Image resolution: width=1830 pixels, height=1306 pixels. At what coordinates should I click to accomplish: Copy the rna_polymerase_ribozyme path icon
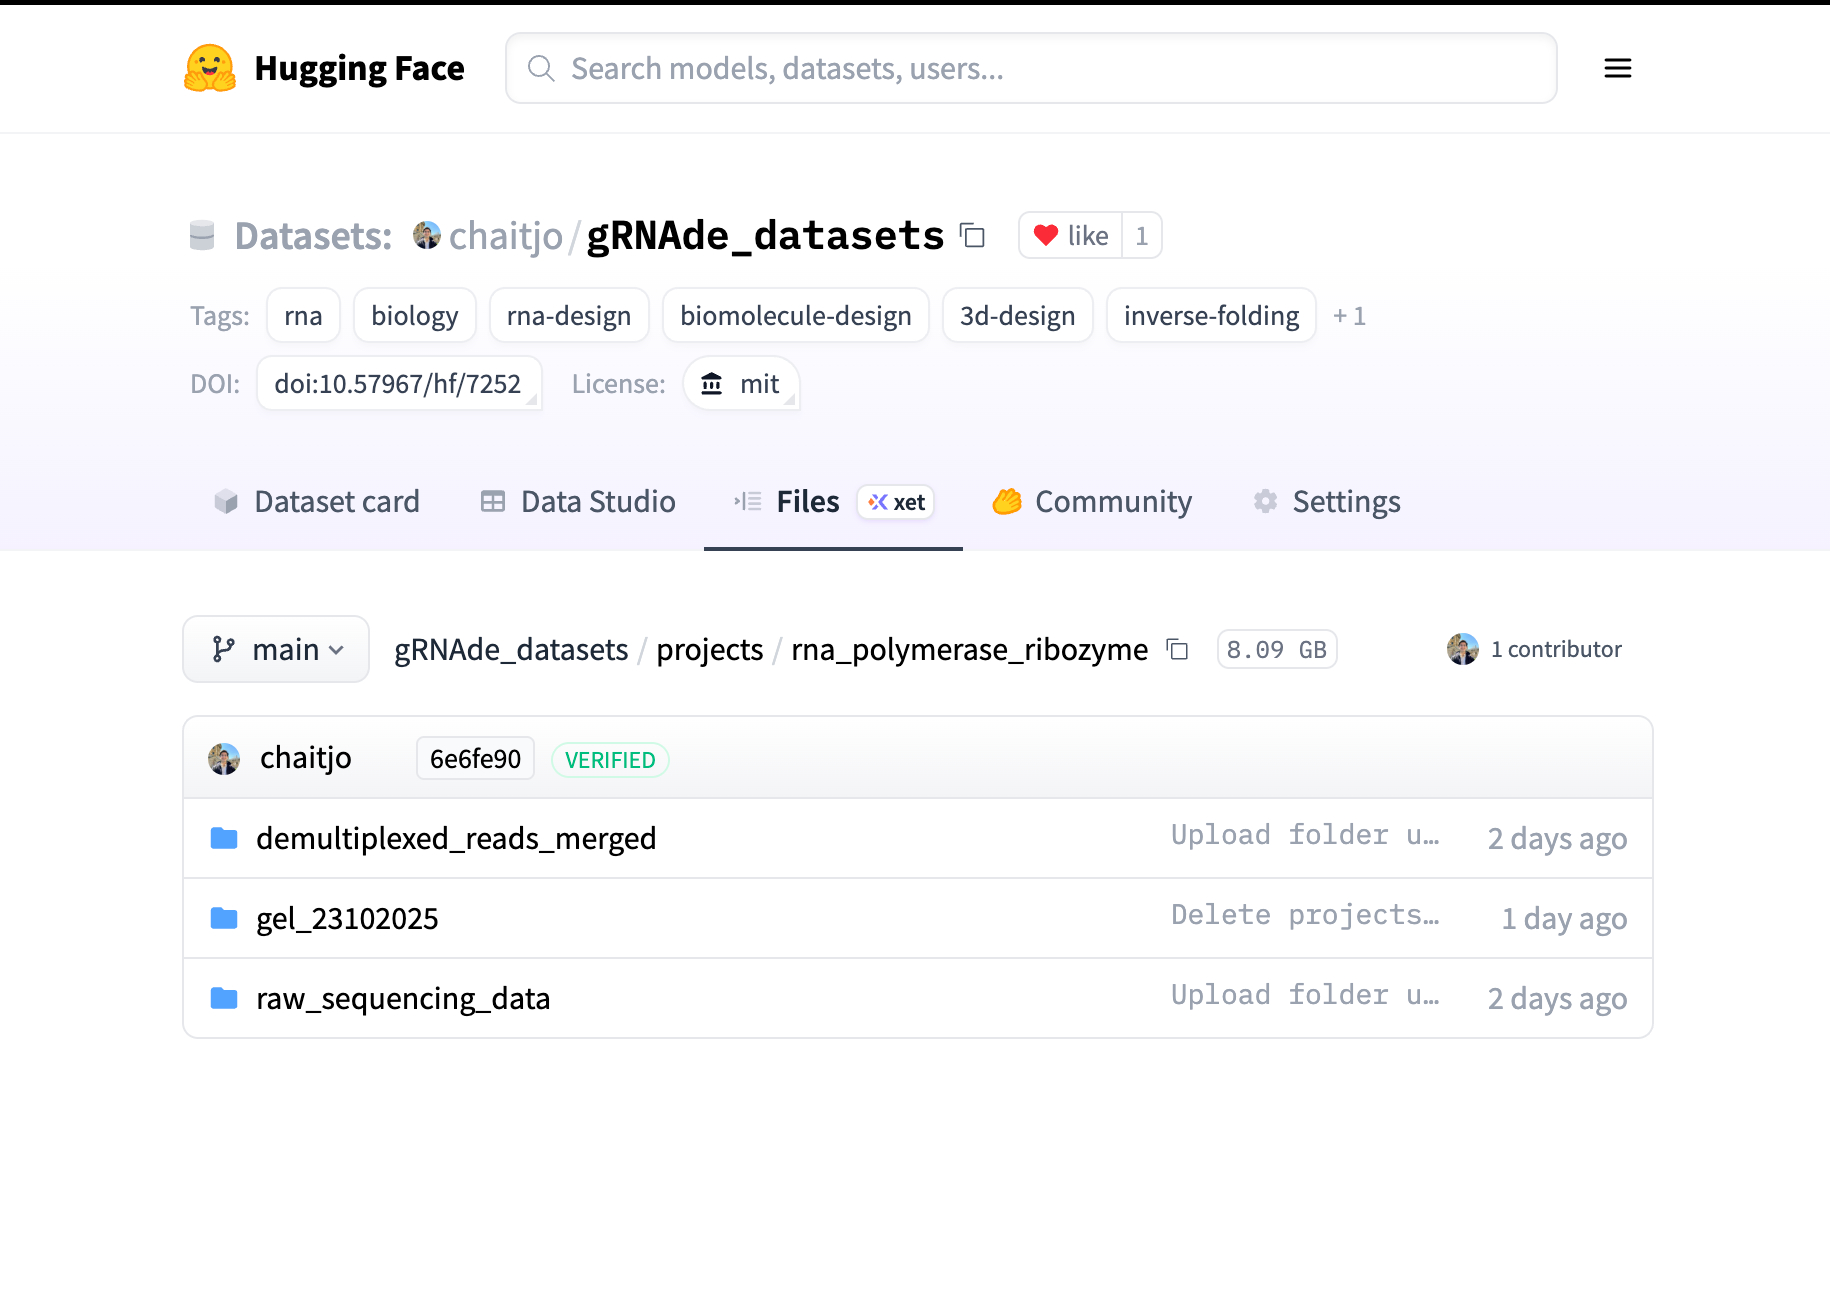[x=1178, y=650]
